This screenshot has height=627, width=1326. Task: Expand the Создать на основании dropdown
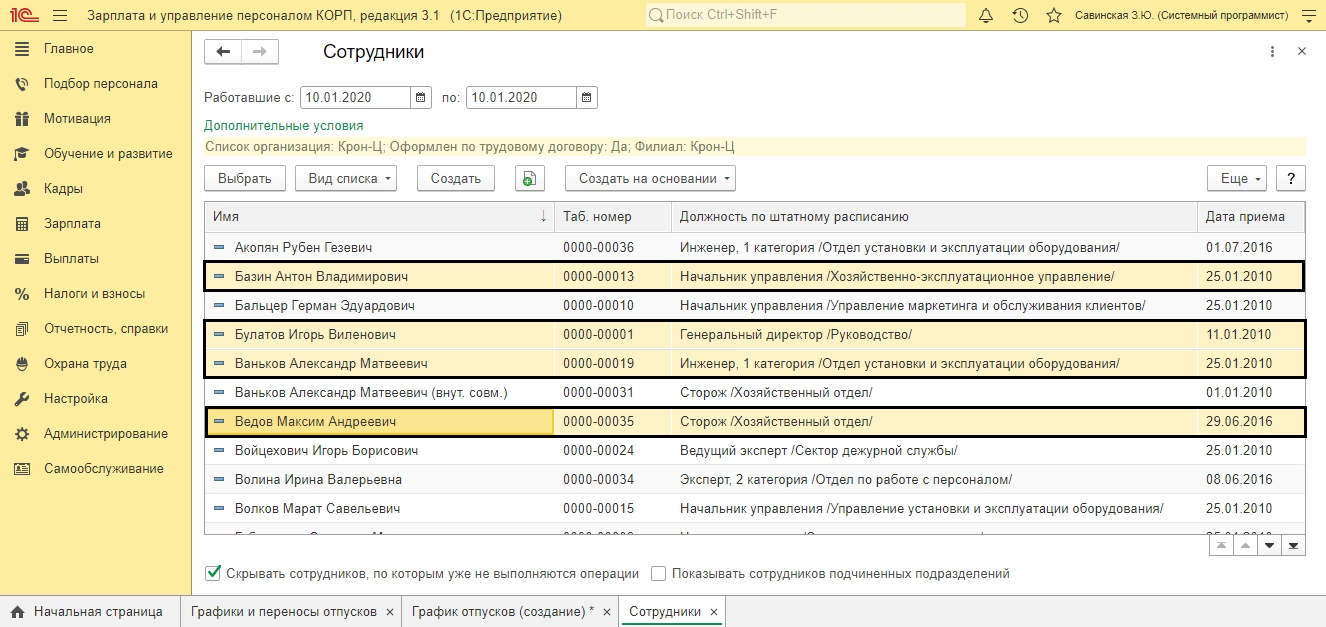click(x=650, y=179)
